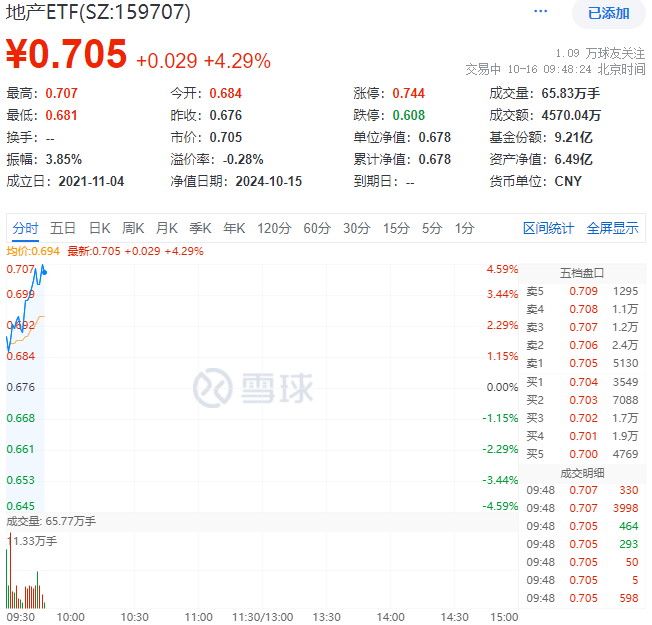Select the 年K chart tab
Viewport: 652px width, 625px height.
(234, 228)
